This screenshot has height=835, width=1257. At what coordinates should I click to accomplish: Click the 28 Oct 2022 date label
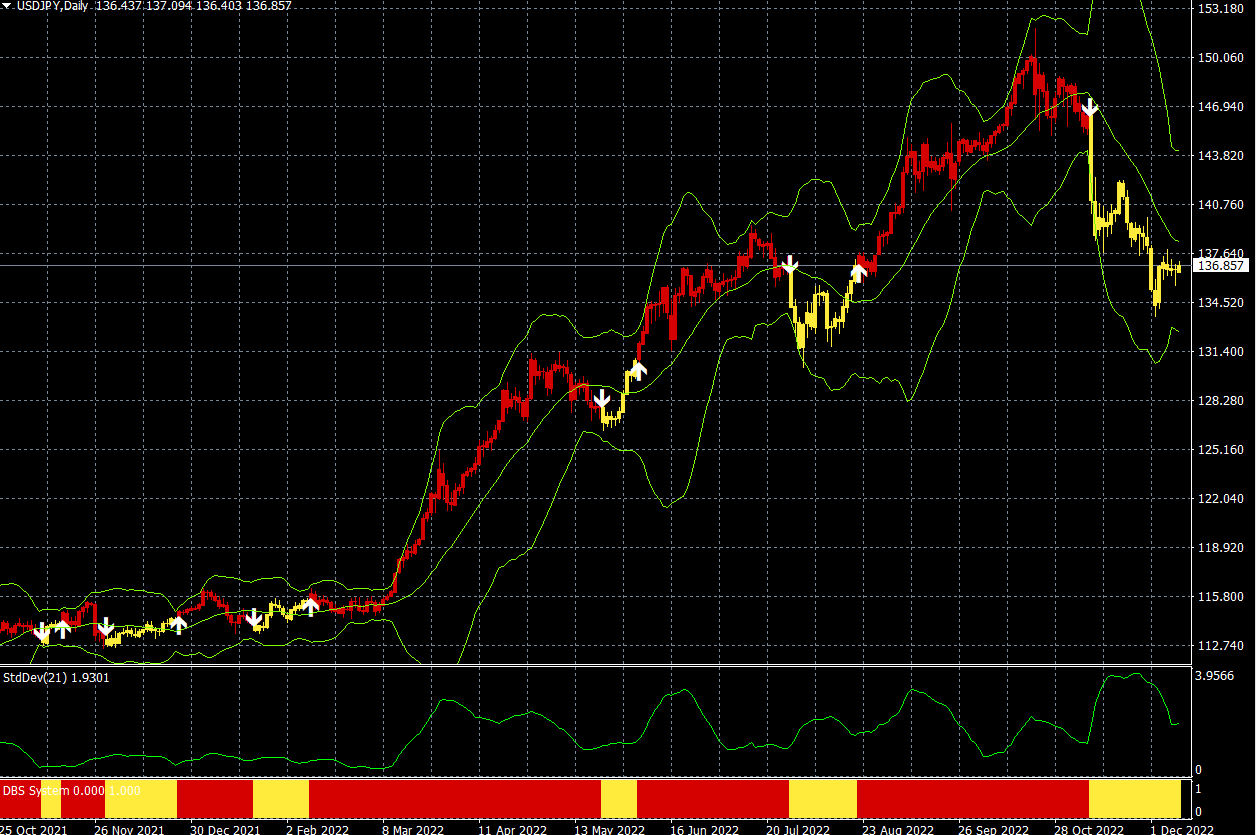tap(1089, 829)
